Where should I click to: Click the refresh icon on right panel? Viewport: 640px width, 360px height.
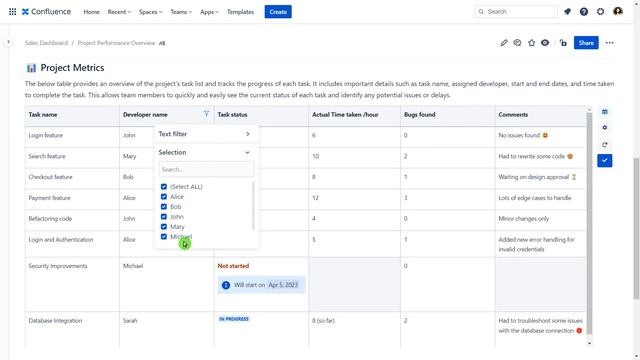pyautogui.click(x=605, y=144)
